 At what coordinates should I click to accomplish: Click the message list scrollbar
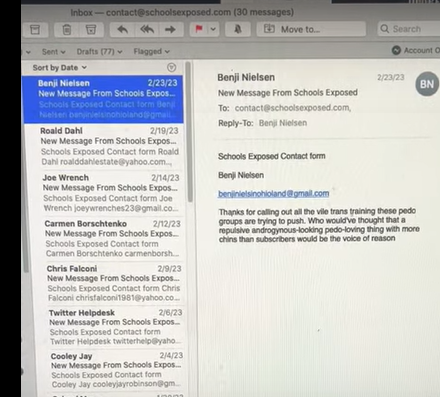pyautogui.click(x=189, y=132)
